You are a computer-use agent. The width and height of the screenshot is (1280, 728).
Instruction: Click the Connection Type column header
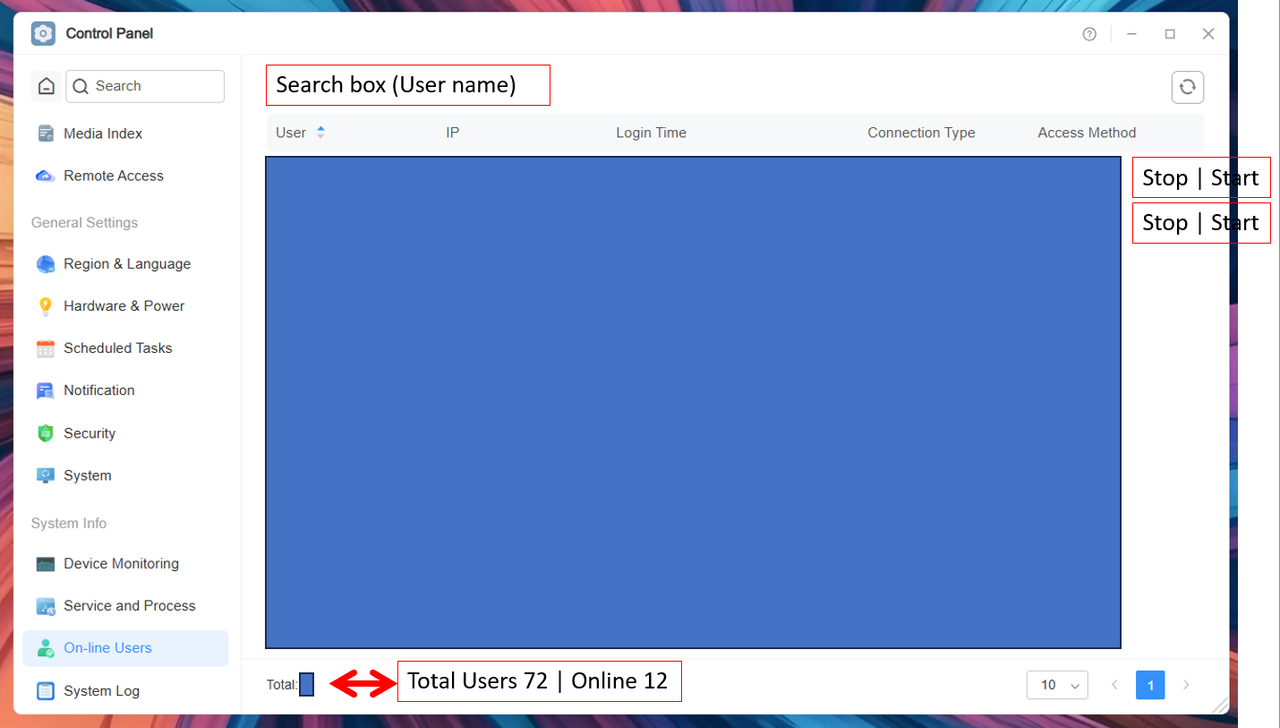921,133
